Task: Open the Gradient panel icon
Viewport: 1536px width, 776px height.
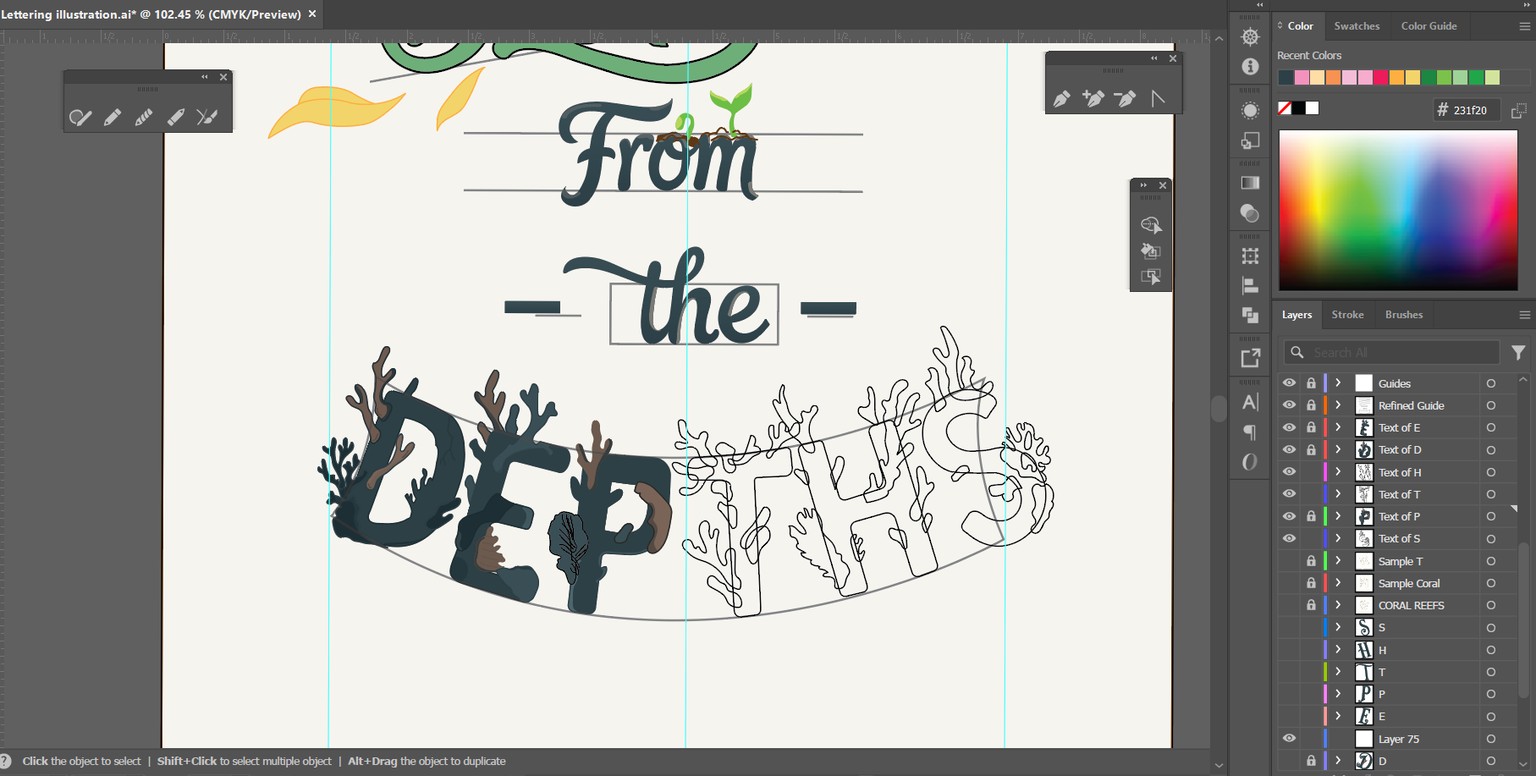Action: pos(1250,183)
